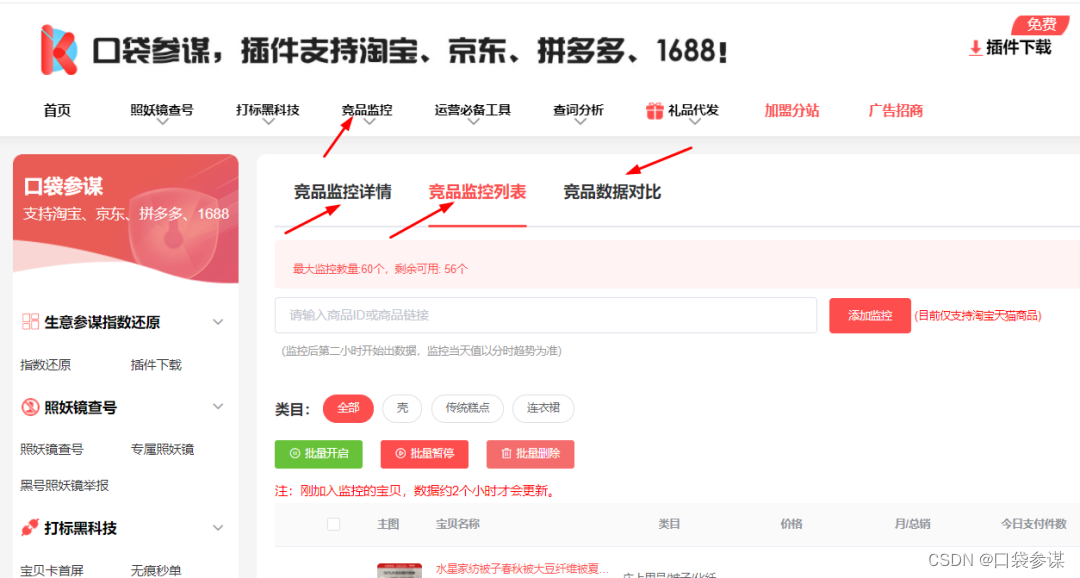
Task: Click the 主图 column header
Action: 388,524
